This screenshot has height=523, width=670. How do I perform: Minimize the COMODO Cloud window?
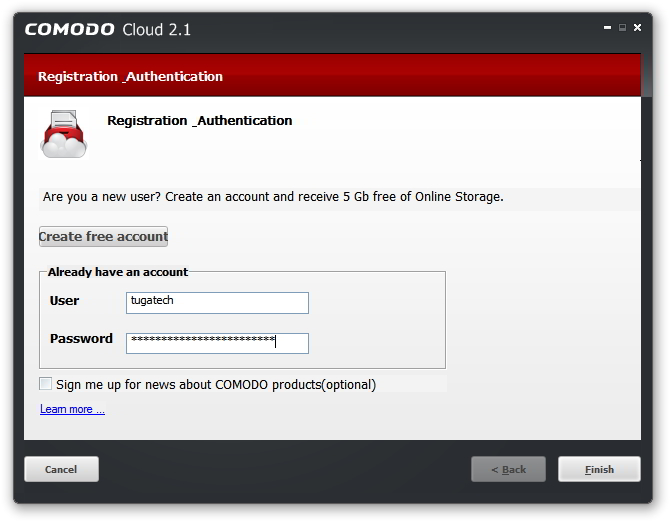point(607,28)
